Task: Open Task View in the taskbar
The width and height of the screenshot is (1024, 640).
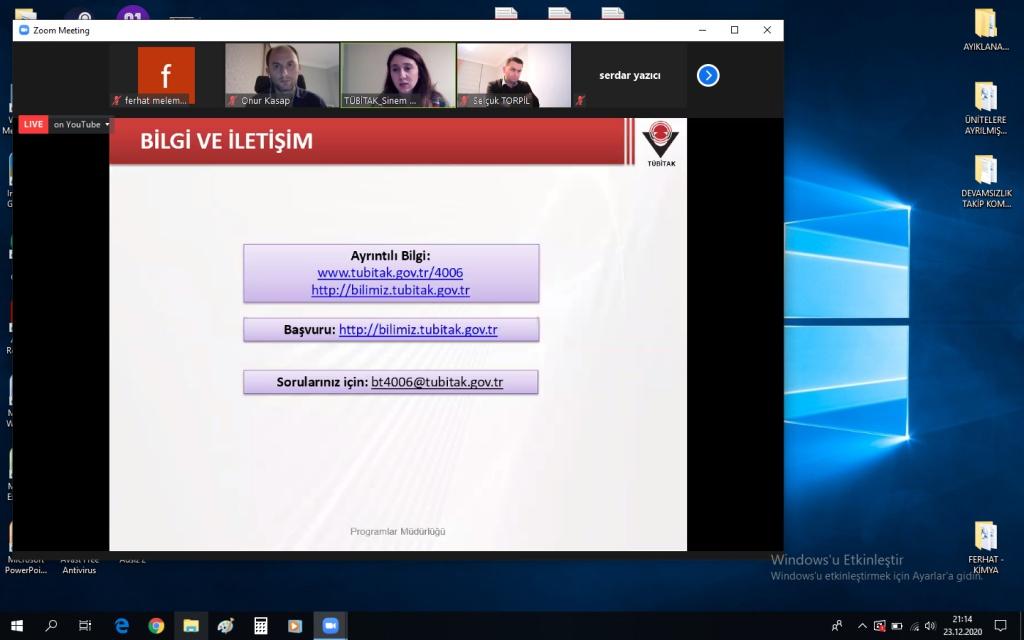Action: point(86,626)
